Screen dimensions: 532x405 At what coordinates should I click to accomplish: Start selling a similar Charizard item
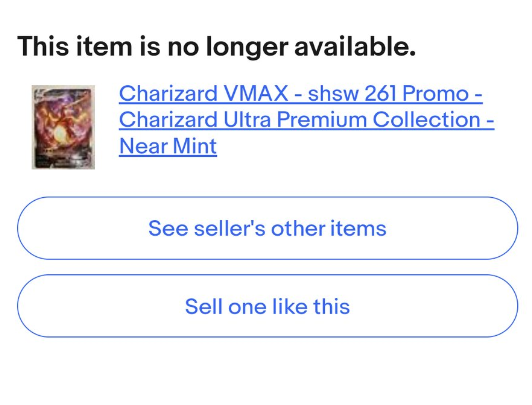coord(267,306)
